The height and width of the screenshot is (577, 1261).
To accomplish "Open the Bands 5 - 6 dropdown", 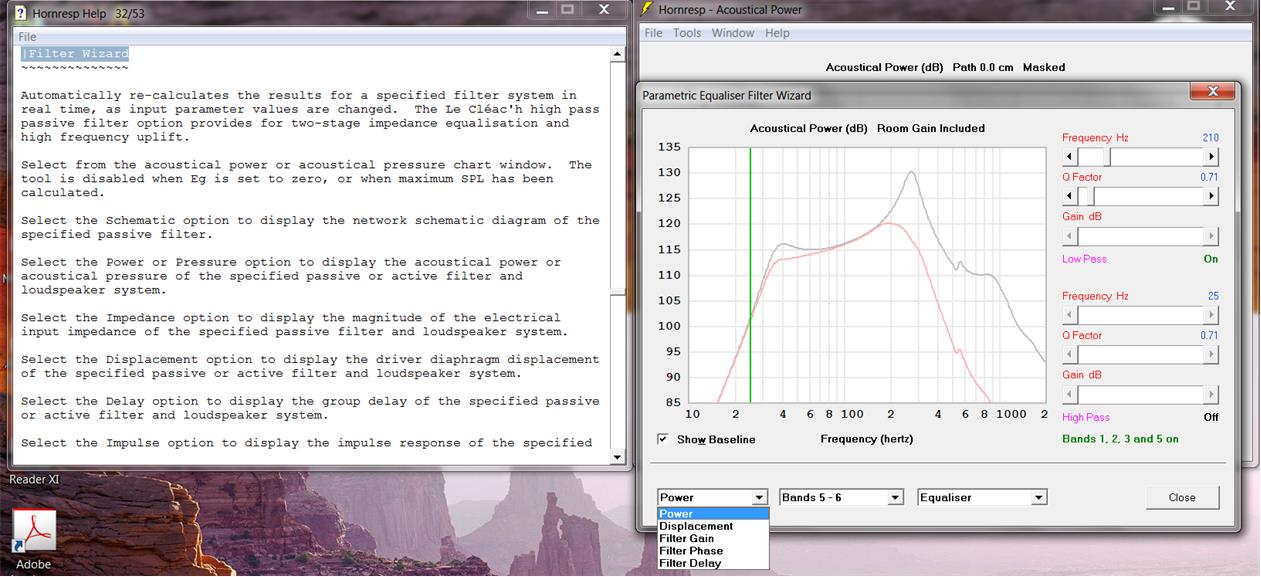I will click(x=895, y=497).
